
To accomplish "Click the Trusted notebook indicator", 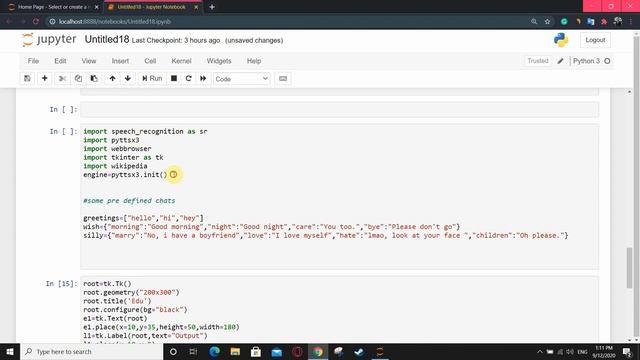I will [x=538, y=61].
